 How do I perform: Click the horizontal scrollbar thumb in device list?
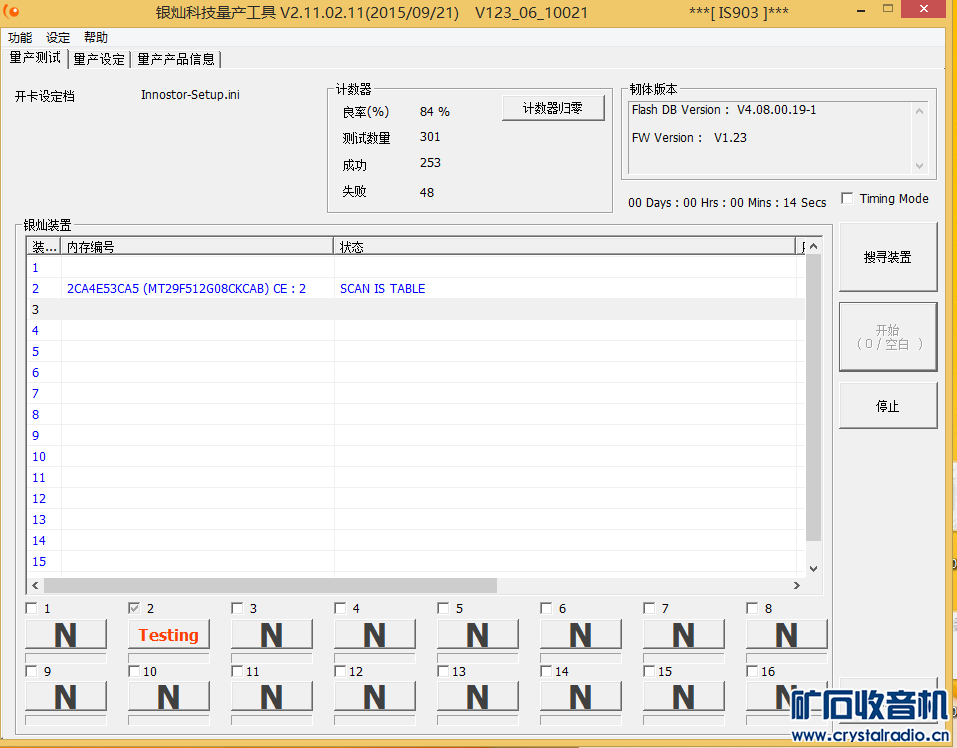click(270, 586)
